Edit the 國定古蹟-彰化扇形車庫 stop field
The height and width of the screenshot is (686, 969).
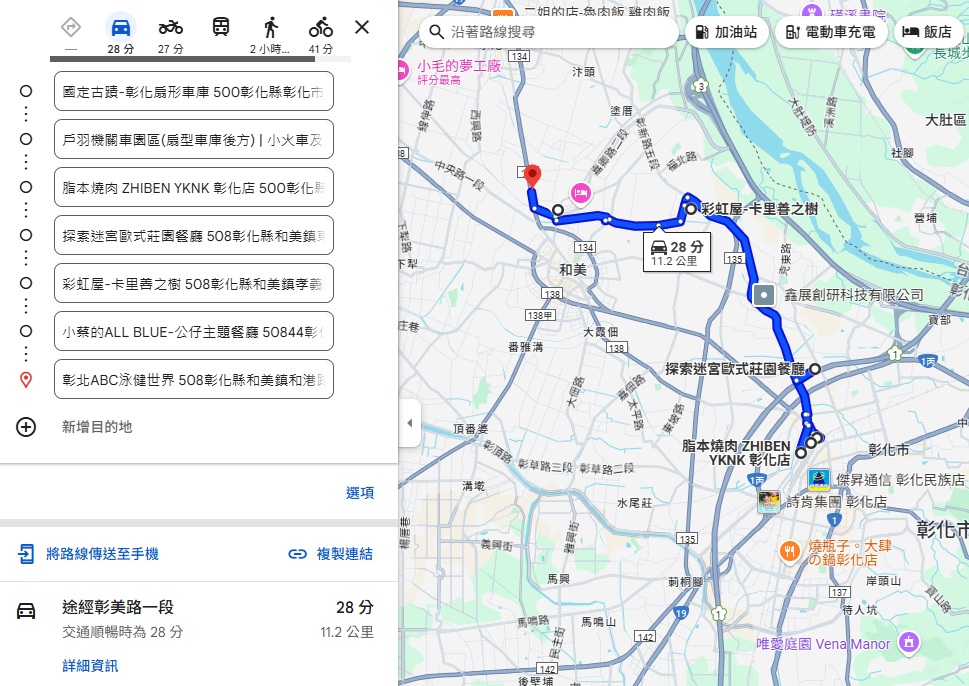click(x=193, y=91)
